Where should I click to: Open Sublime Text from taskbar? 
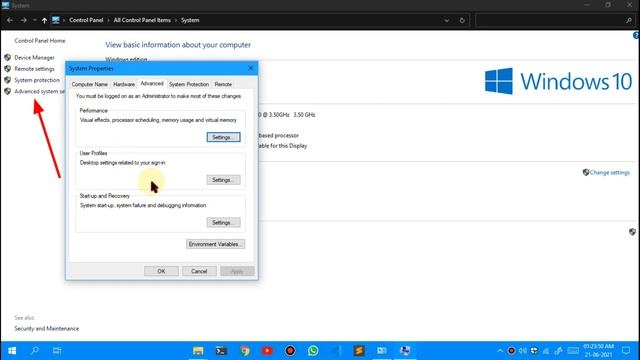coord(359,351)
